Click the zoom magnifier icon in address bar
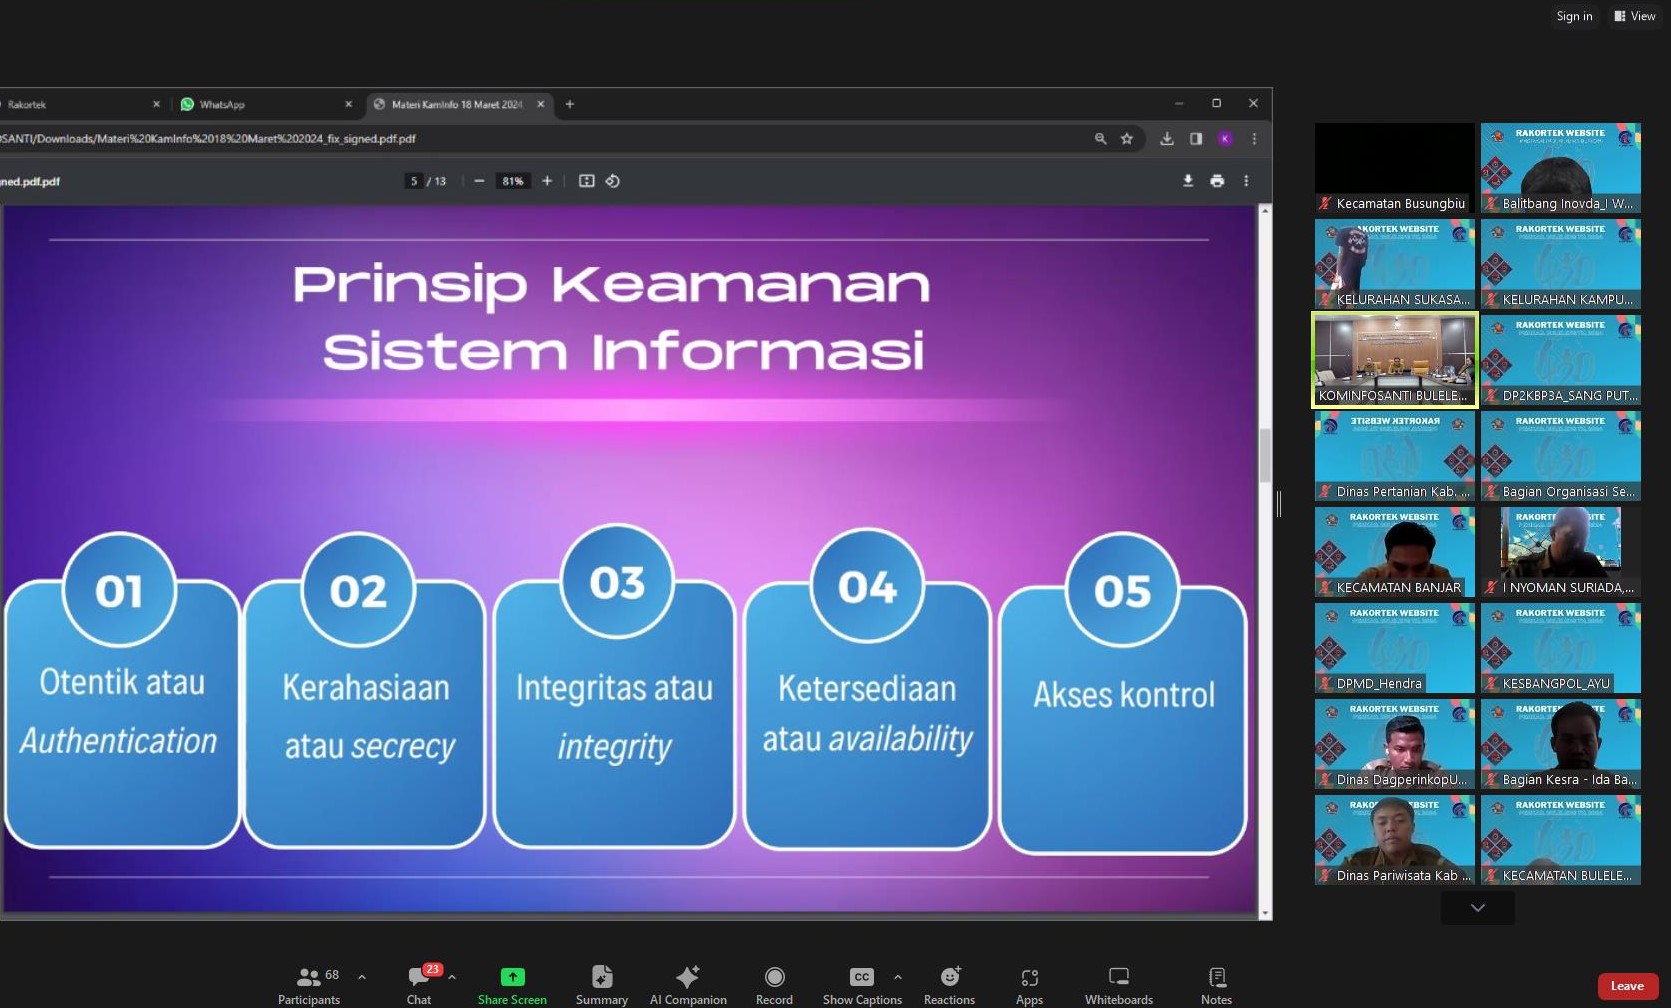Image resolution: width=1671 pixels, height=1008 pixels. [1100, 139]
